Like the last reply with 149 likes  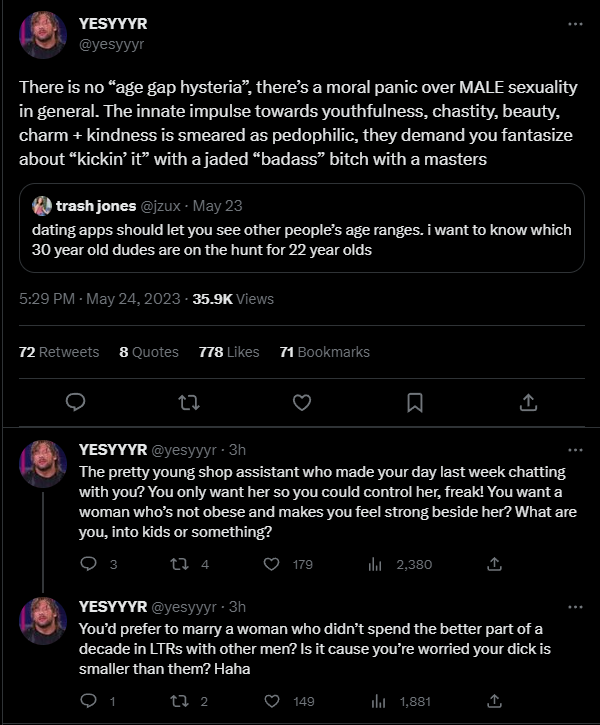coord(270,701)
